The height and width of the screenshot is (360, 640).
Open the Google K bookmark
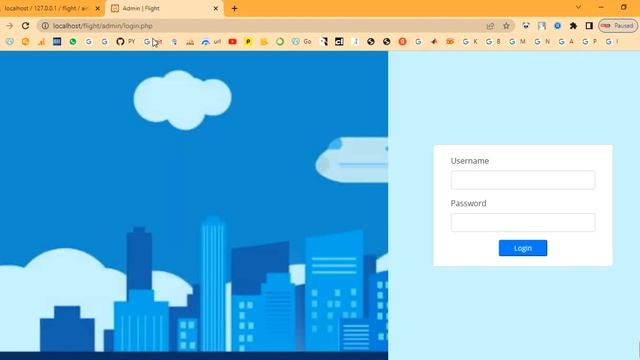pyautogui.click(x=470, y=41)
